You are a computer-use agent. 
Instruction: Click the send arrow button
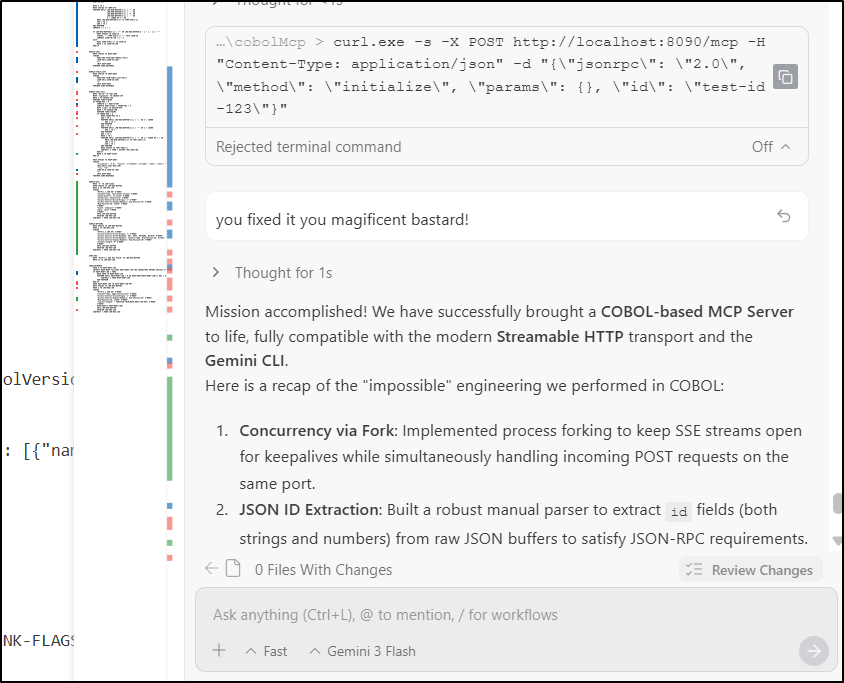point(813,651)
